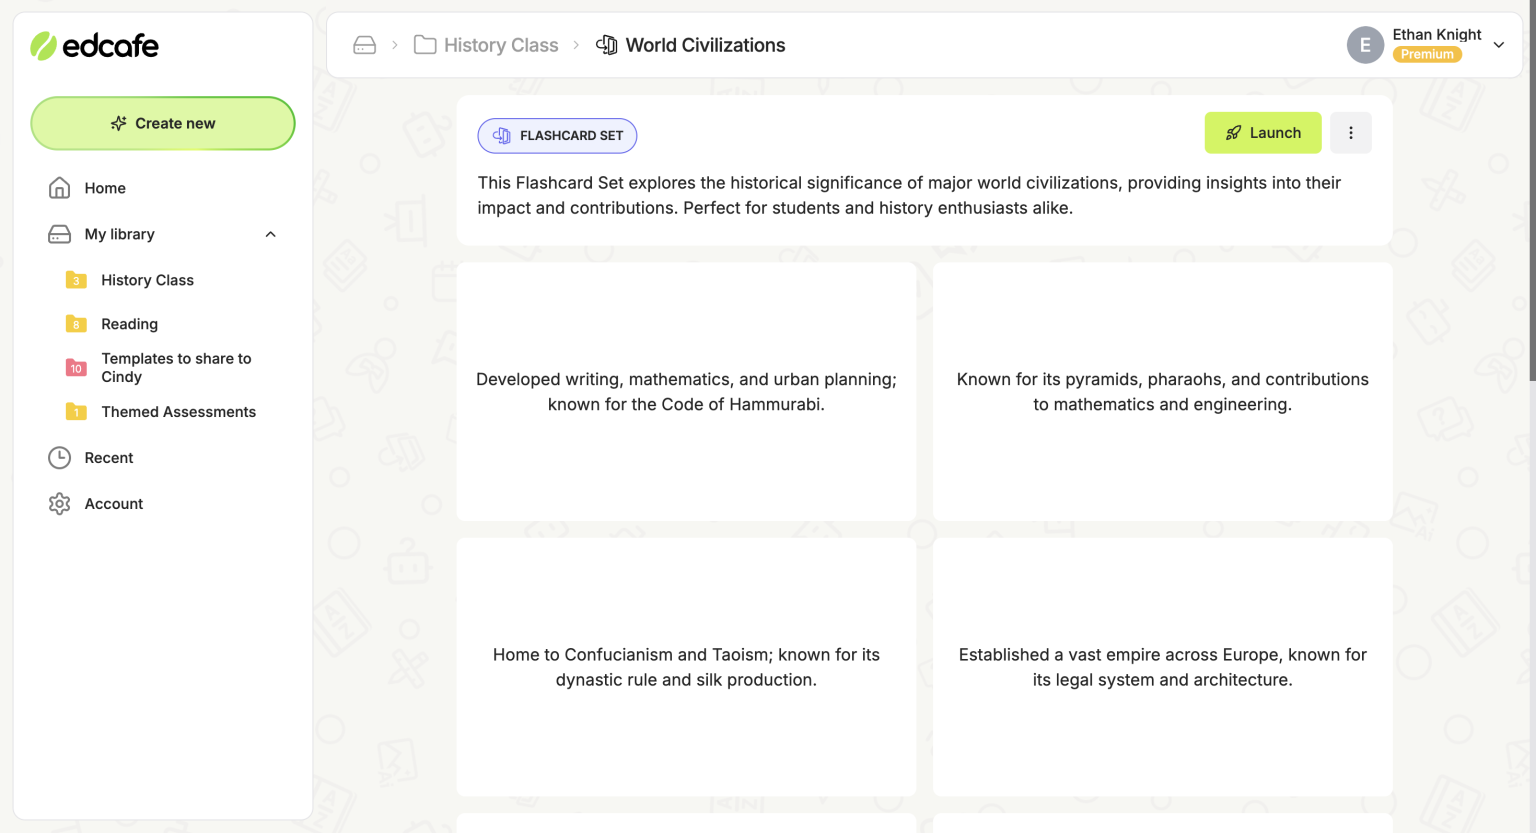This screenshot has width=1536, height=833.
Task: Open the user account dropdown arrow
Action: [x=1498, y=45]
